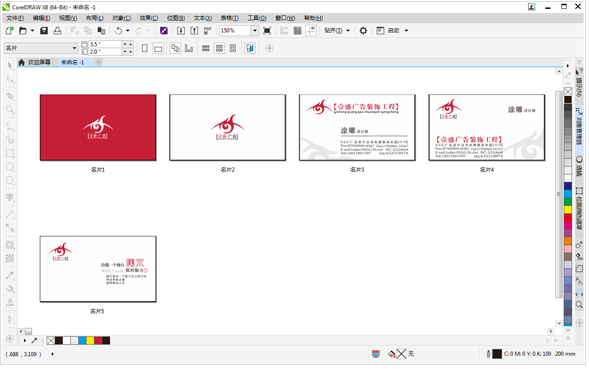Toggle the no-color X in document palette
The width and height of the screenshot is (589, 369).
(x=51, y=341)
